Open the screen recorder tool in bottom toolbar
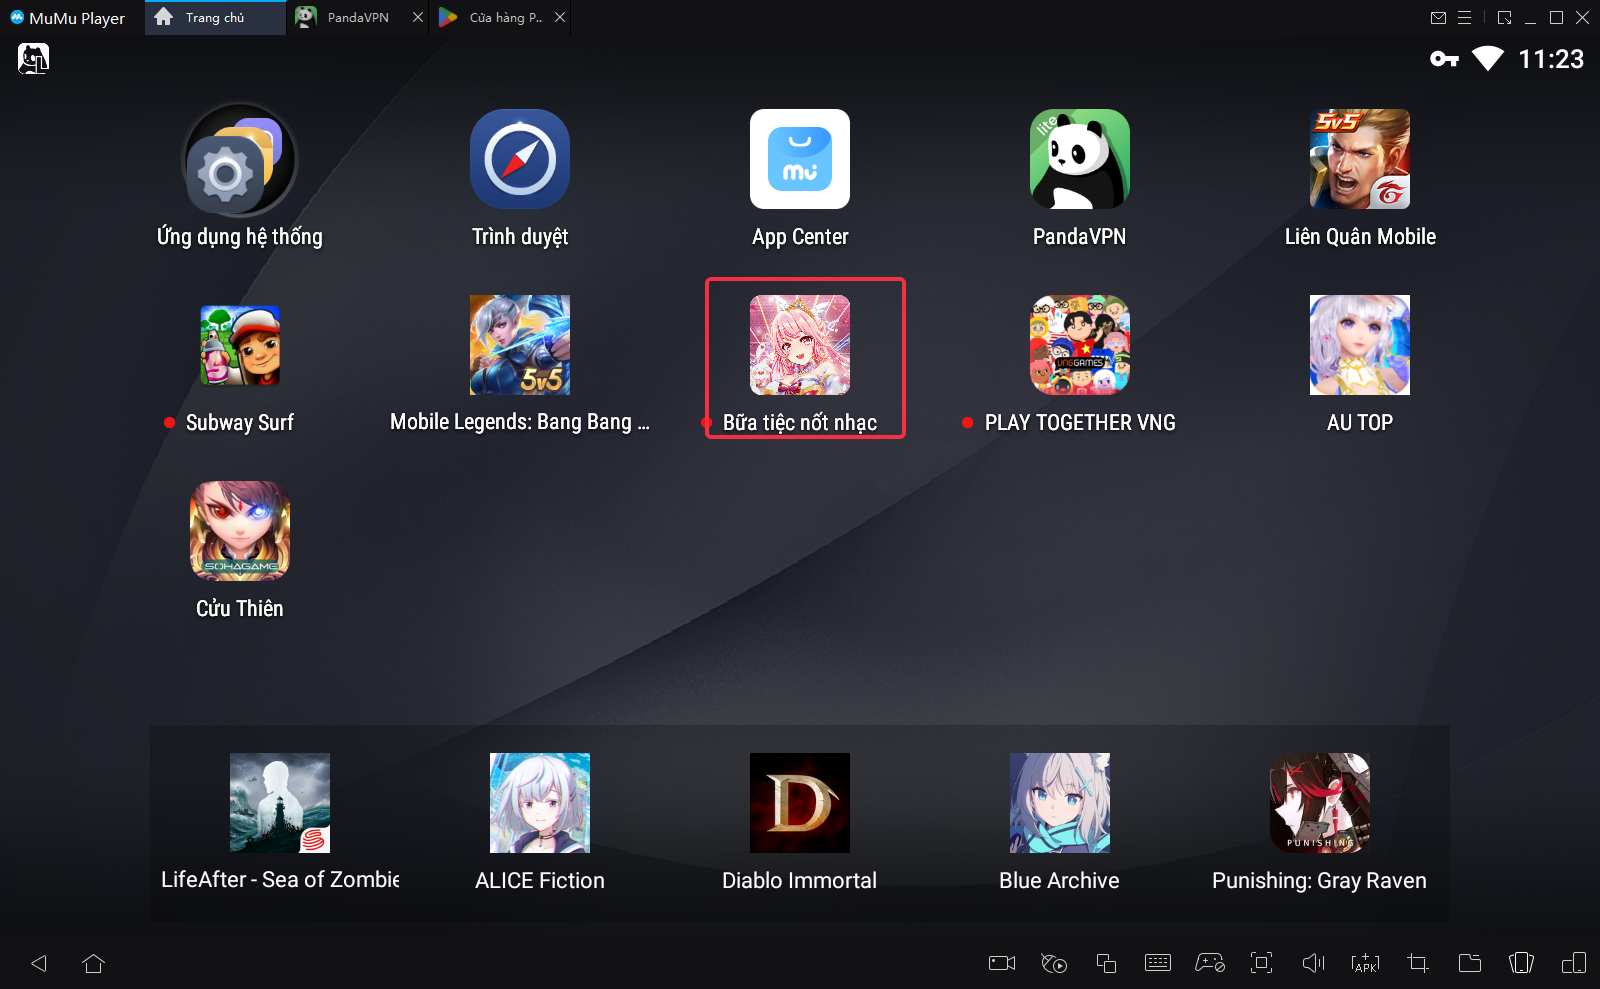The width and height of the screenshot is (1600, 989). [1001, 963]
